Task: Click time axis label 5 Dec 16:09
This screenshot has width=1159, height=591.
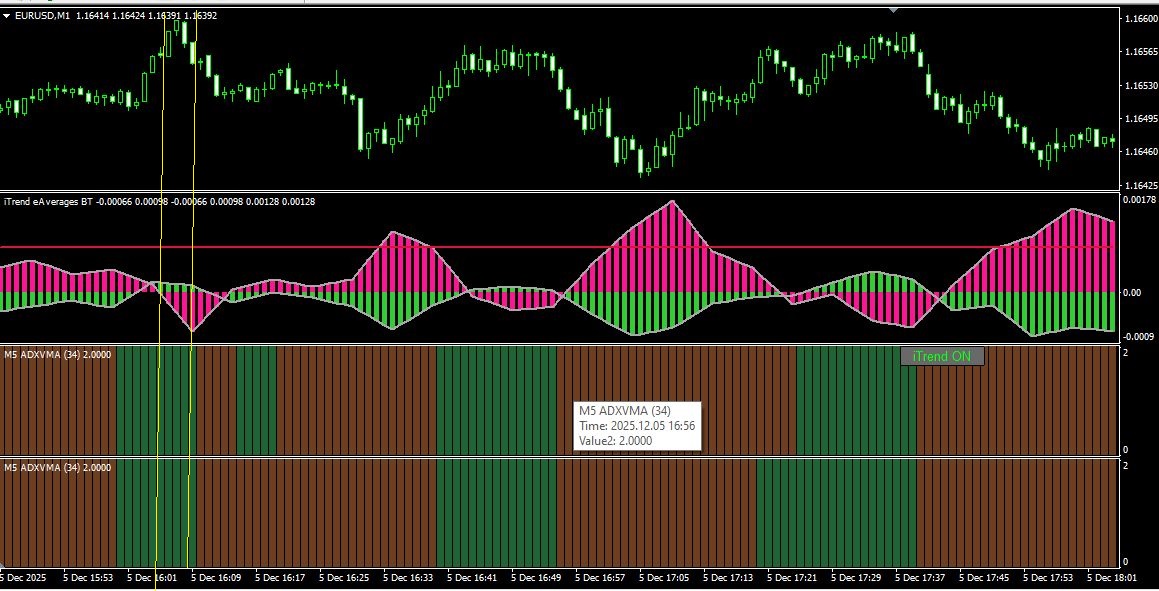Action: [x=216, y=578]
